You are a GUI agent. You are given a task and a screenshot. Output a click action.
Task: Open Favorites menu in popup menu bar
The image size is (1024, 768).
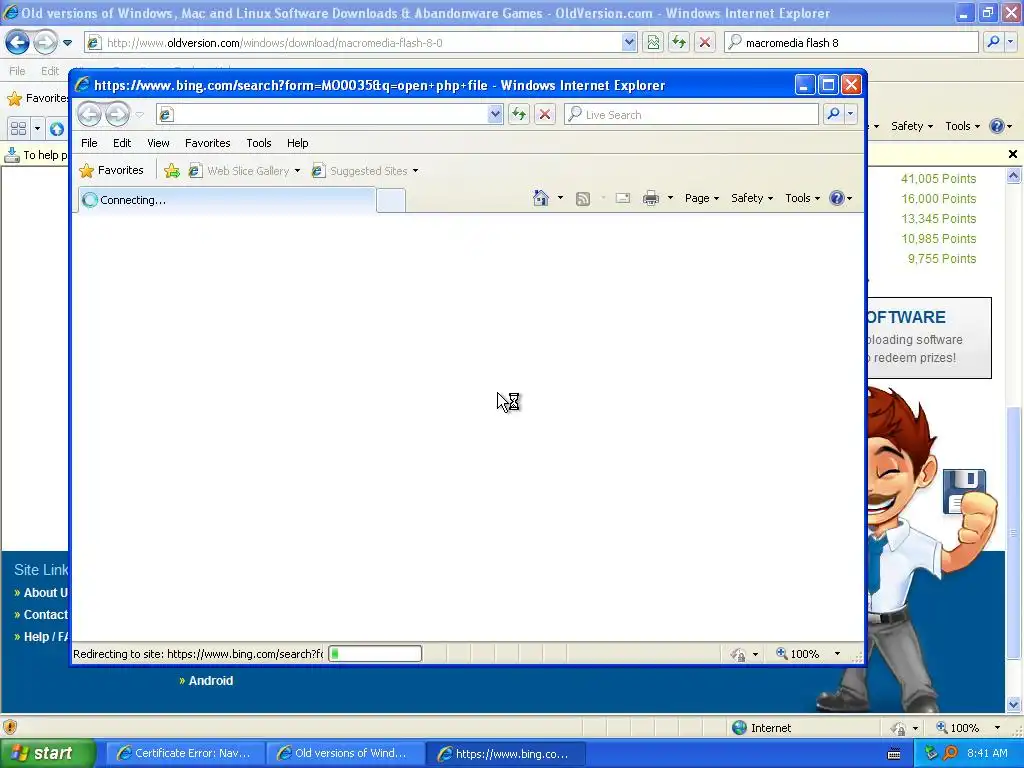click(208, 143)
